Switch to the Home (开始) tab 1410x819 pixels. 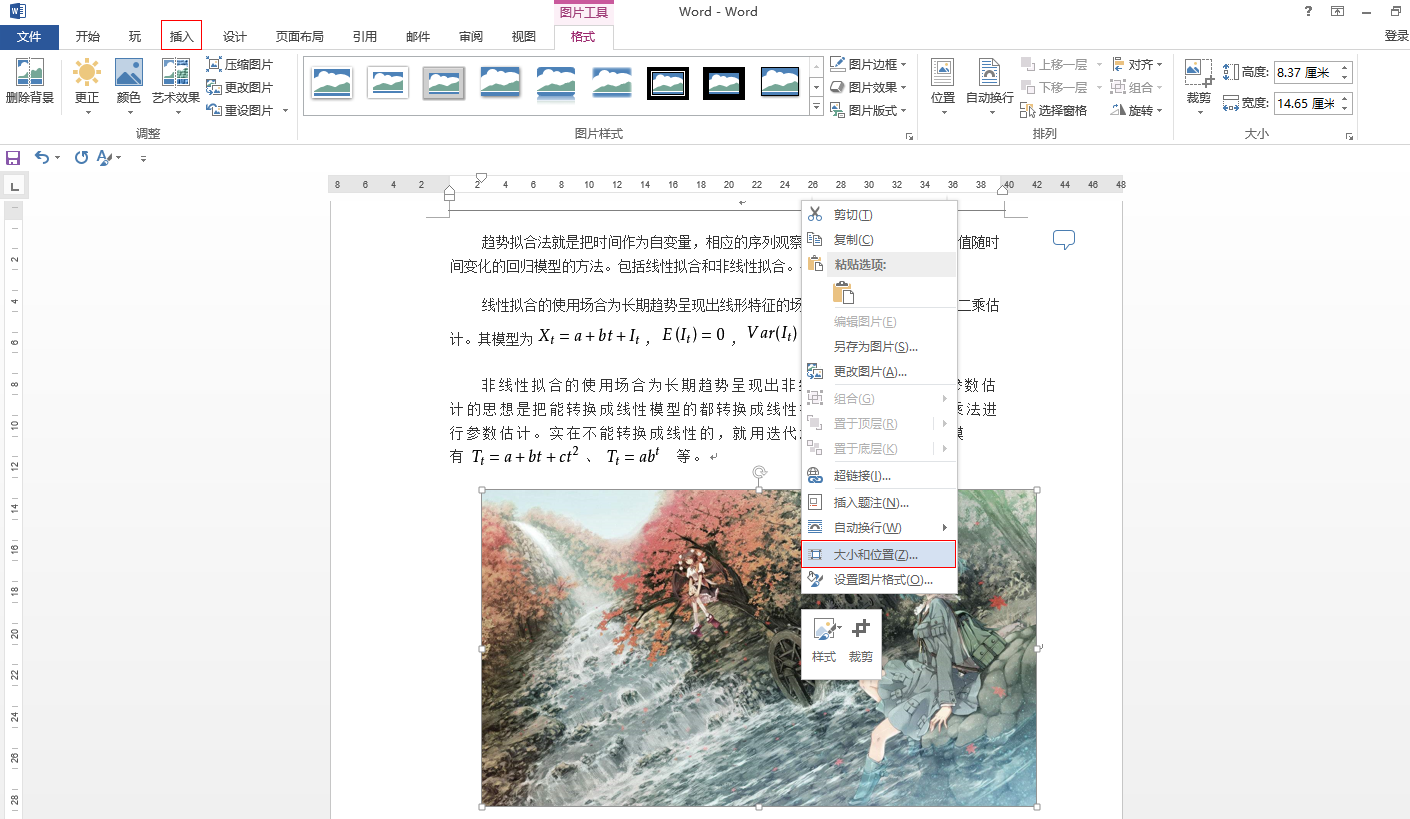coord(88,37)
